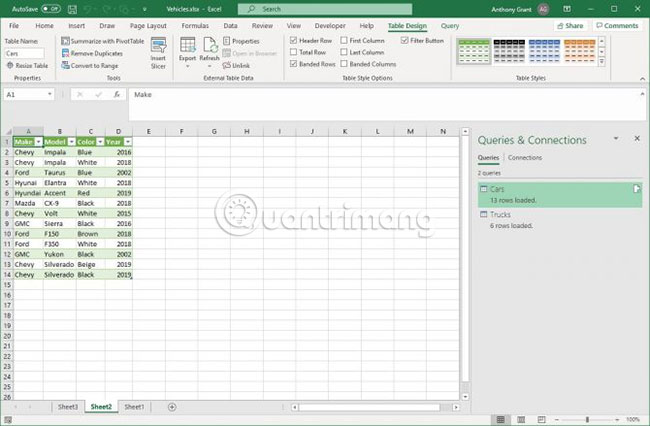Enable the First Column checkbox
Screen dimensions: 650x426
344,40
